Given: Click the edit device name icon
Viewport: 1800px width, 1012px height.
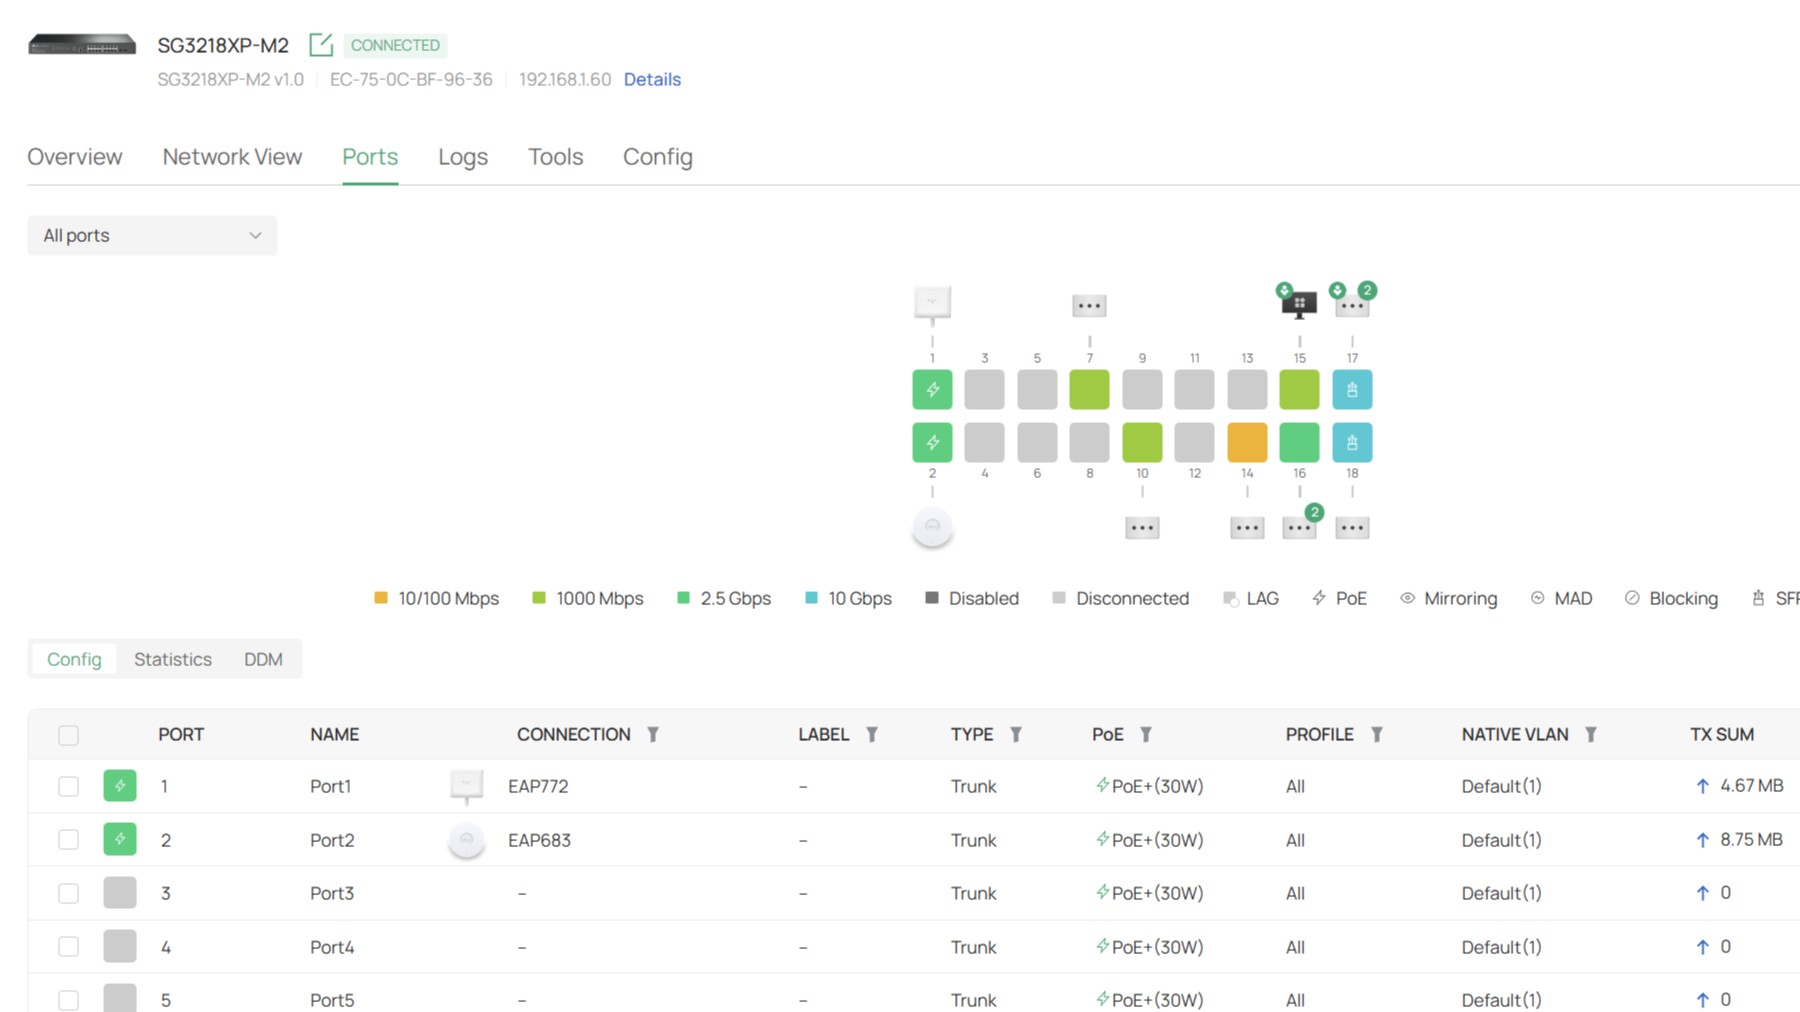Looking at the screenshot, I should pyautogui.click(x=321, y=45).
